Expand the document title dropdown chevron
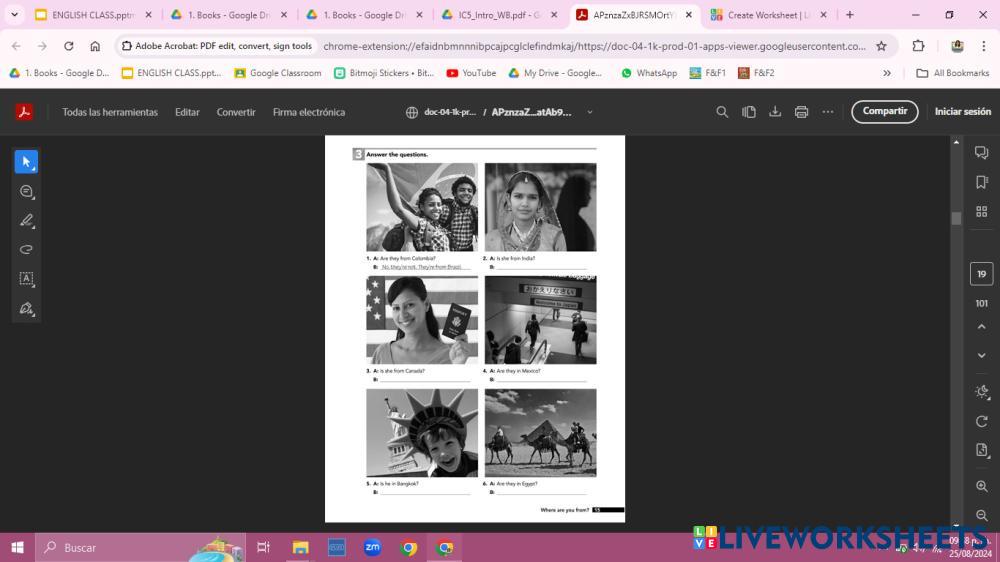Screen dimensions: 1000x562 [590, 112]
